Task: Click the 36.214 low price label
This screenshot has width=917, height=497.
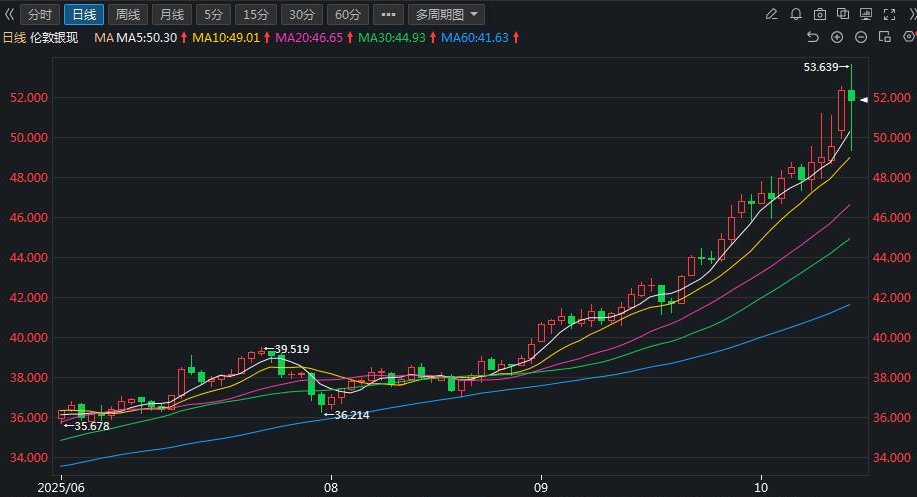Action: coord(351,415)
